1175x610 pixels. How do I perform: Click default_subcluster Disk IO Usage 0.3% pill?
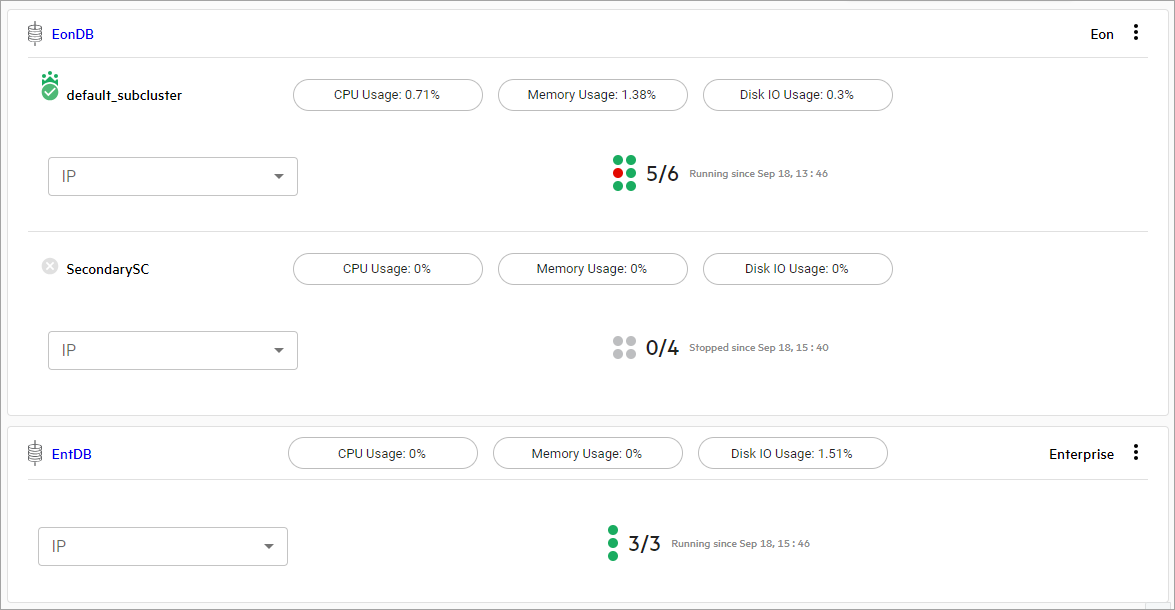(797, 95)
